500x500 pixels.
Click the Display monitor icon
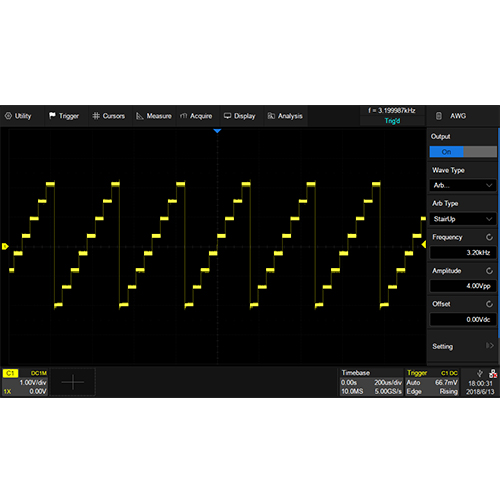(227, 116)
